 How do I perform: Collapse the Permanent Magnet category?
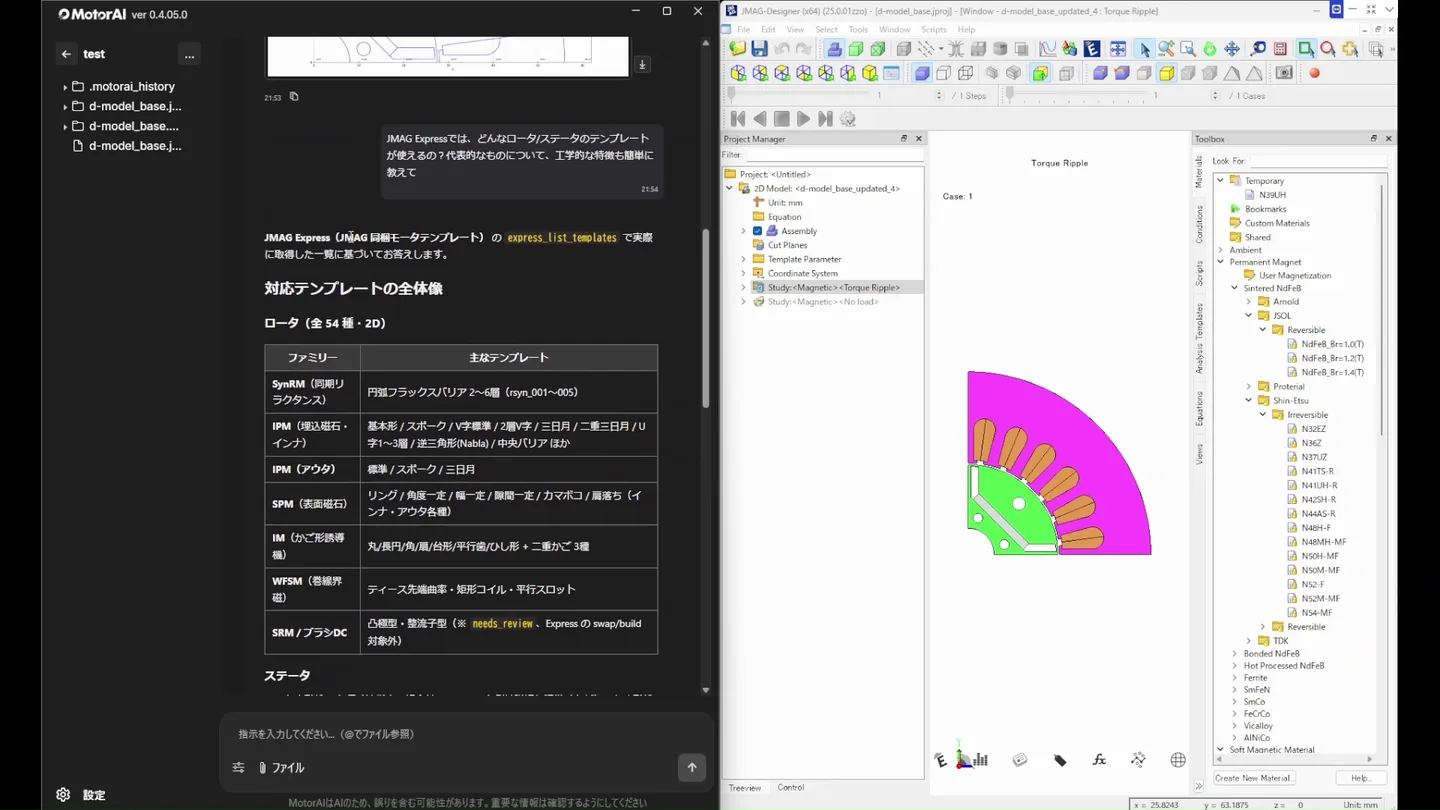pyautogui.click(x=1220, y=262)
